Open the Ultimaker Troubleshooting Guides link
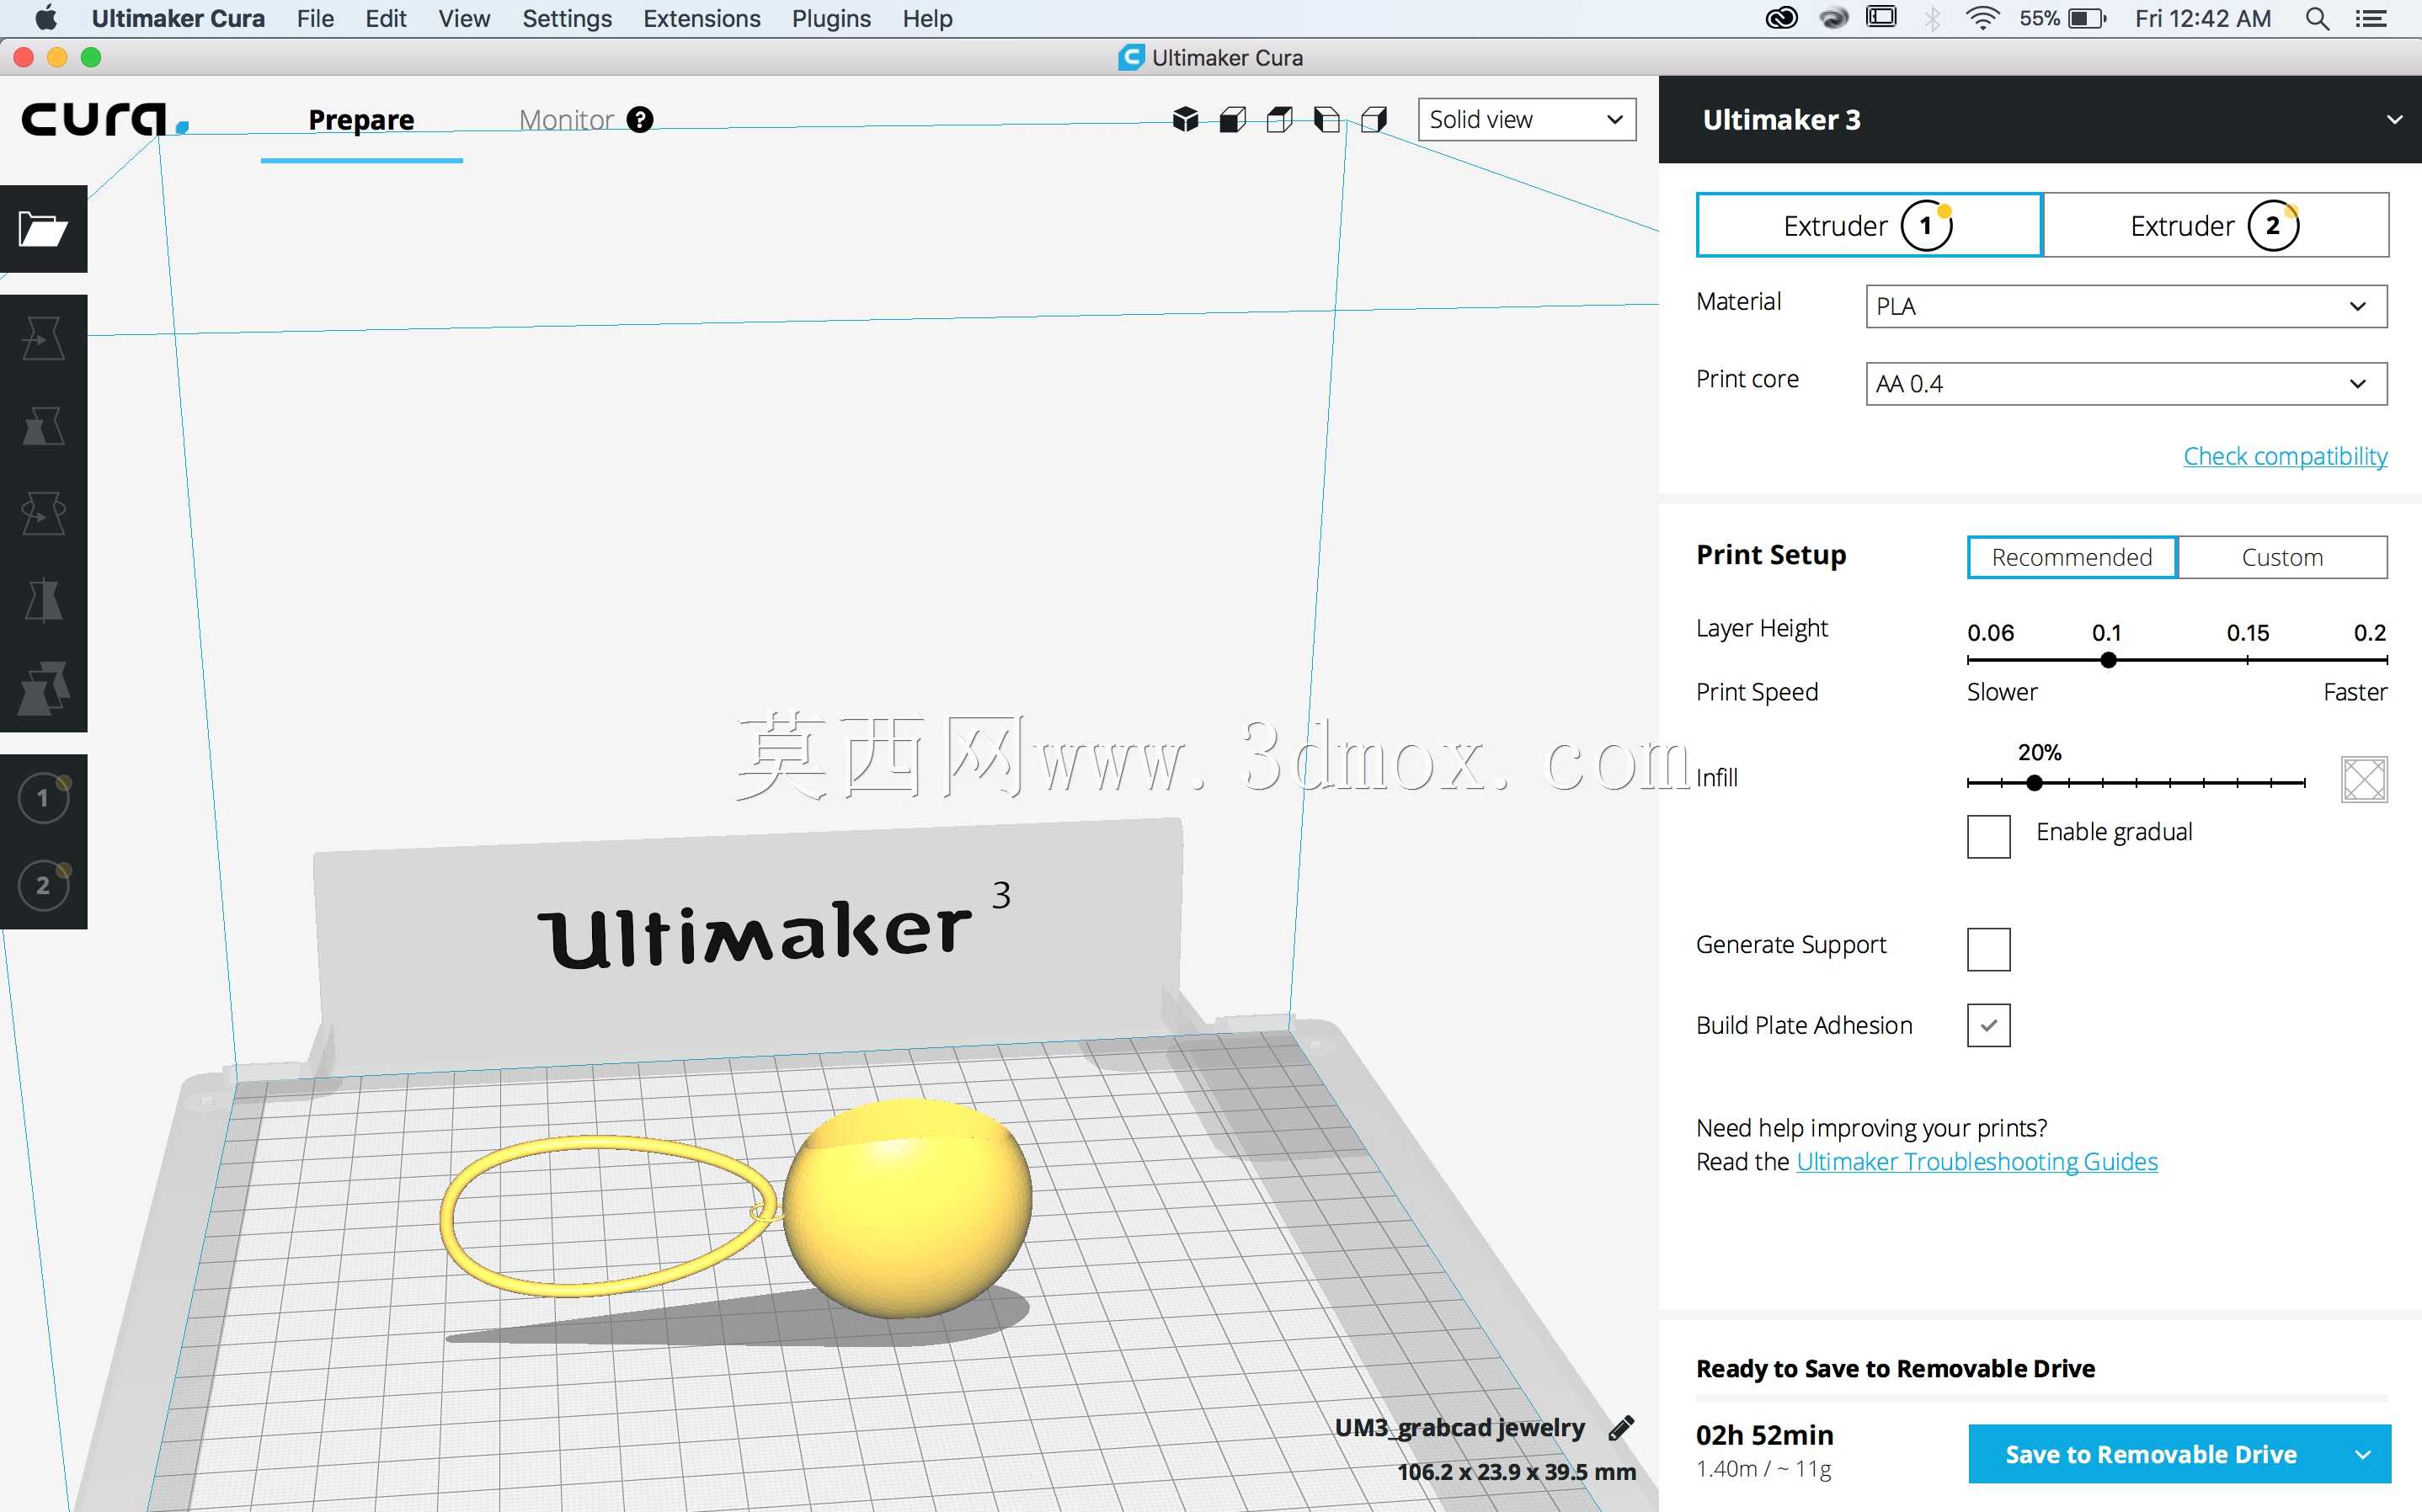This screenshot has width=2422, height=1512. coord(1977,1161)
